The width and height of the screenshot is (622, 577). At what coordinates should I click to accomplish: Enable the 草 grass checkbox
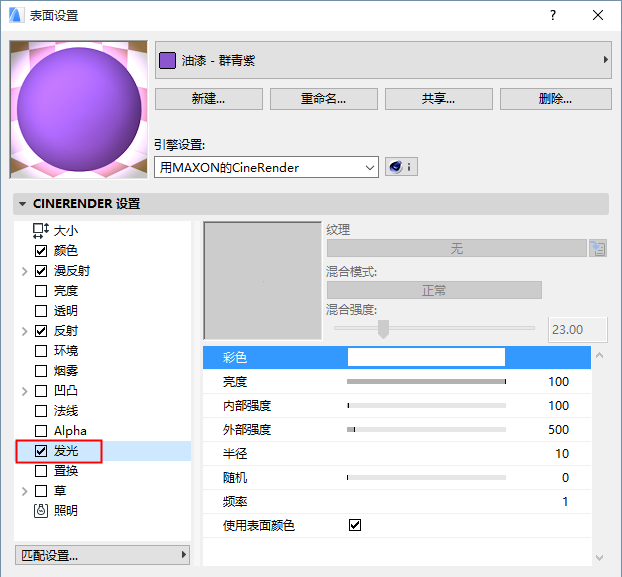[x=41, y=491]
